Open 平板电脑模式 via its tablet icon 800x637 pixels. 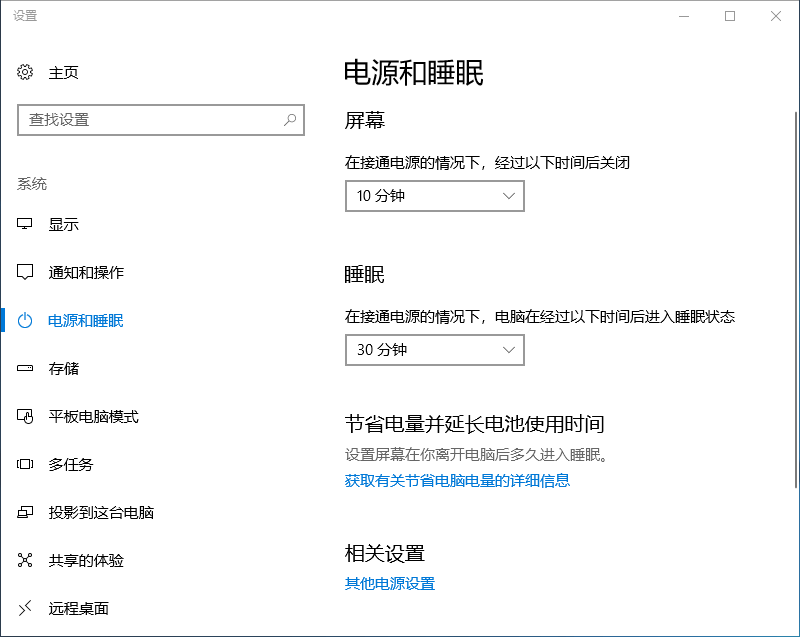pos(26,416)
